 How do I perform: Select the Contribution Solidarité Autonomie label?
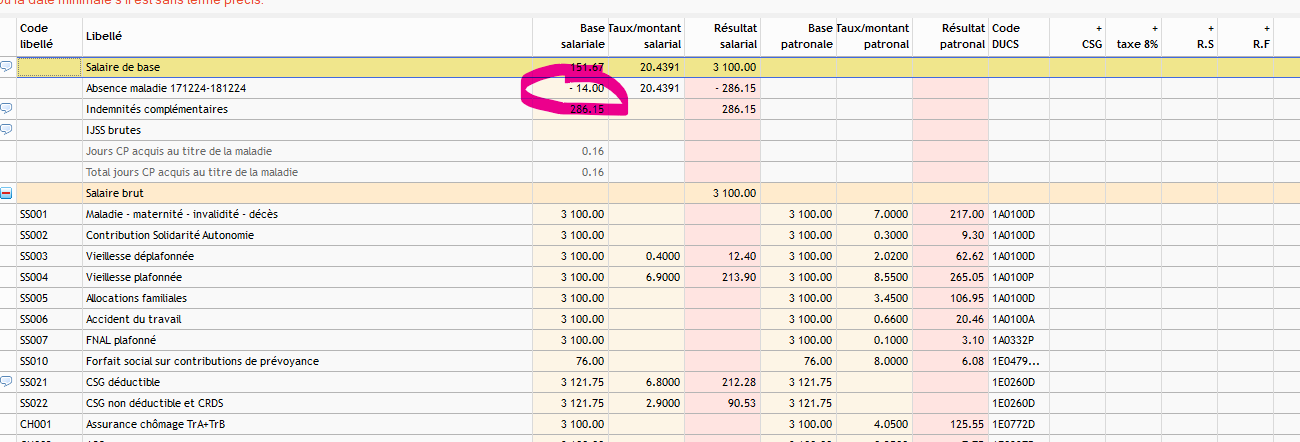(x=170, y=235)
